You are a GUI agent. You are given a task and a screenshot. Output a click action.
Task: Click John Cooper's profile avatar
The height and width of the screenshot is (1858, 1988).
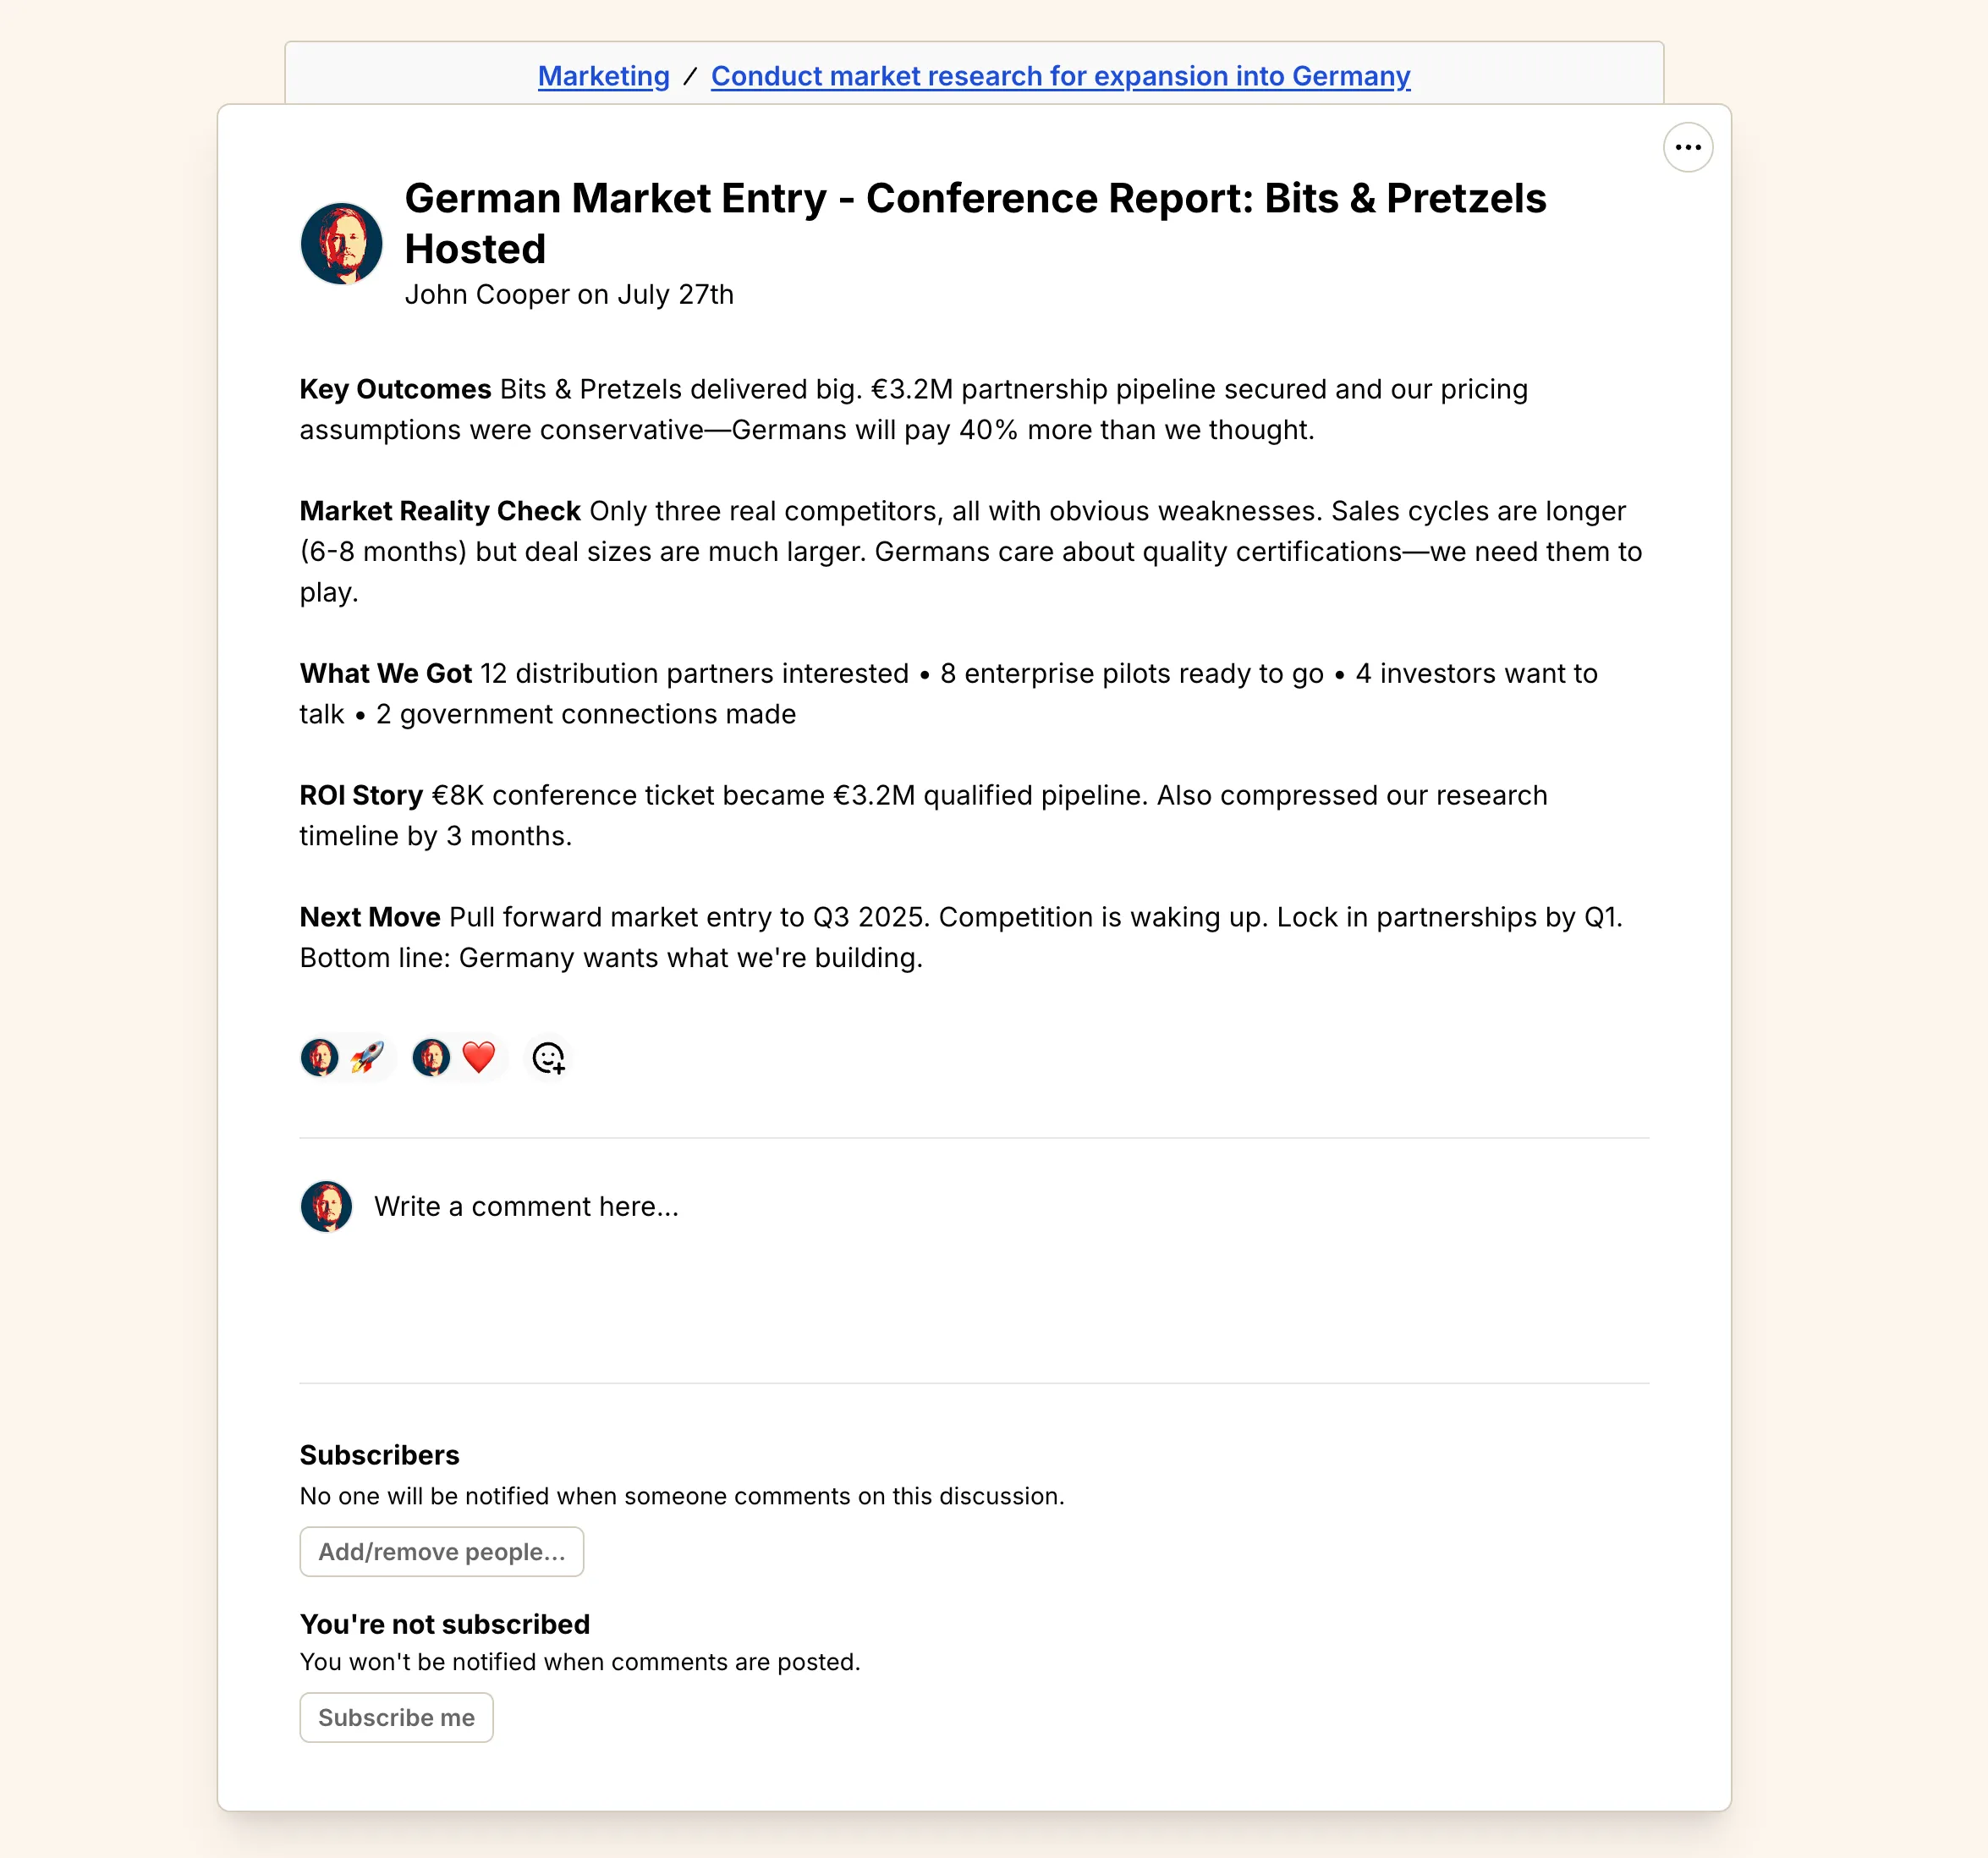[342, 242]
